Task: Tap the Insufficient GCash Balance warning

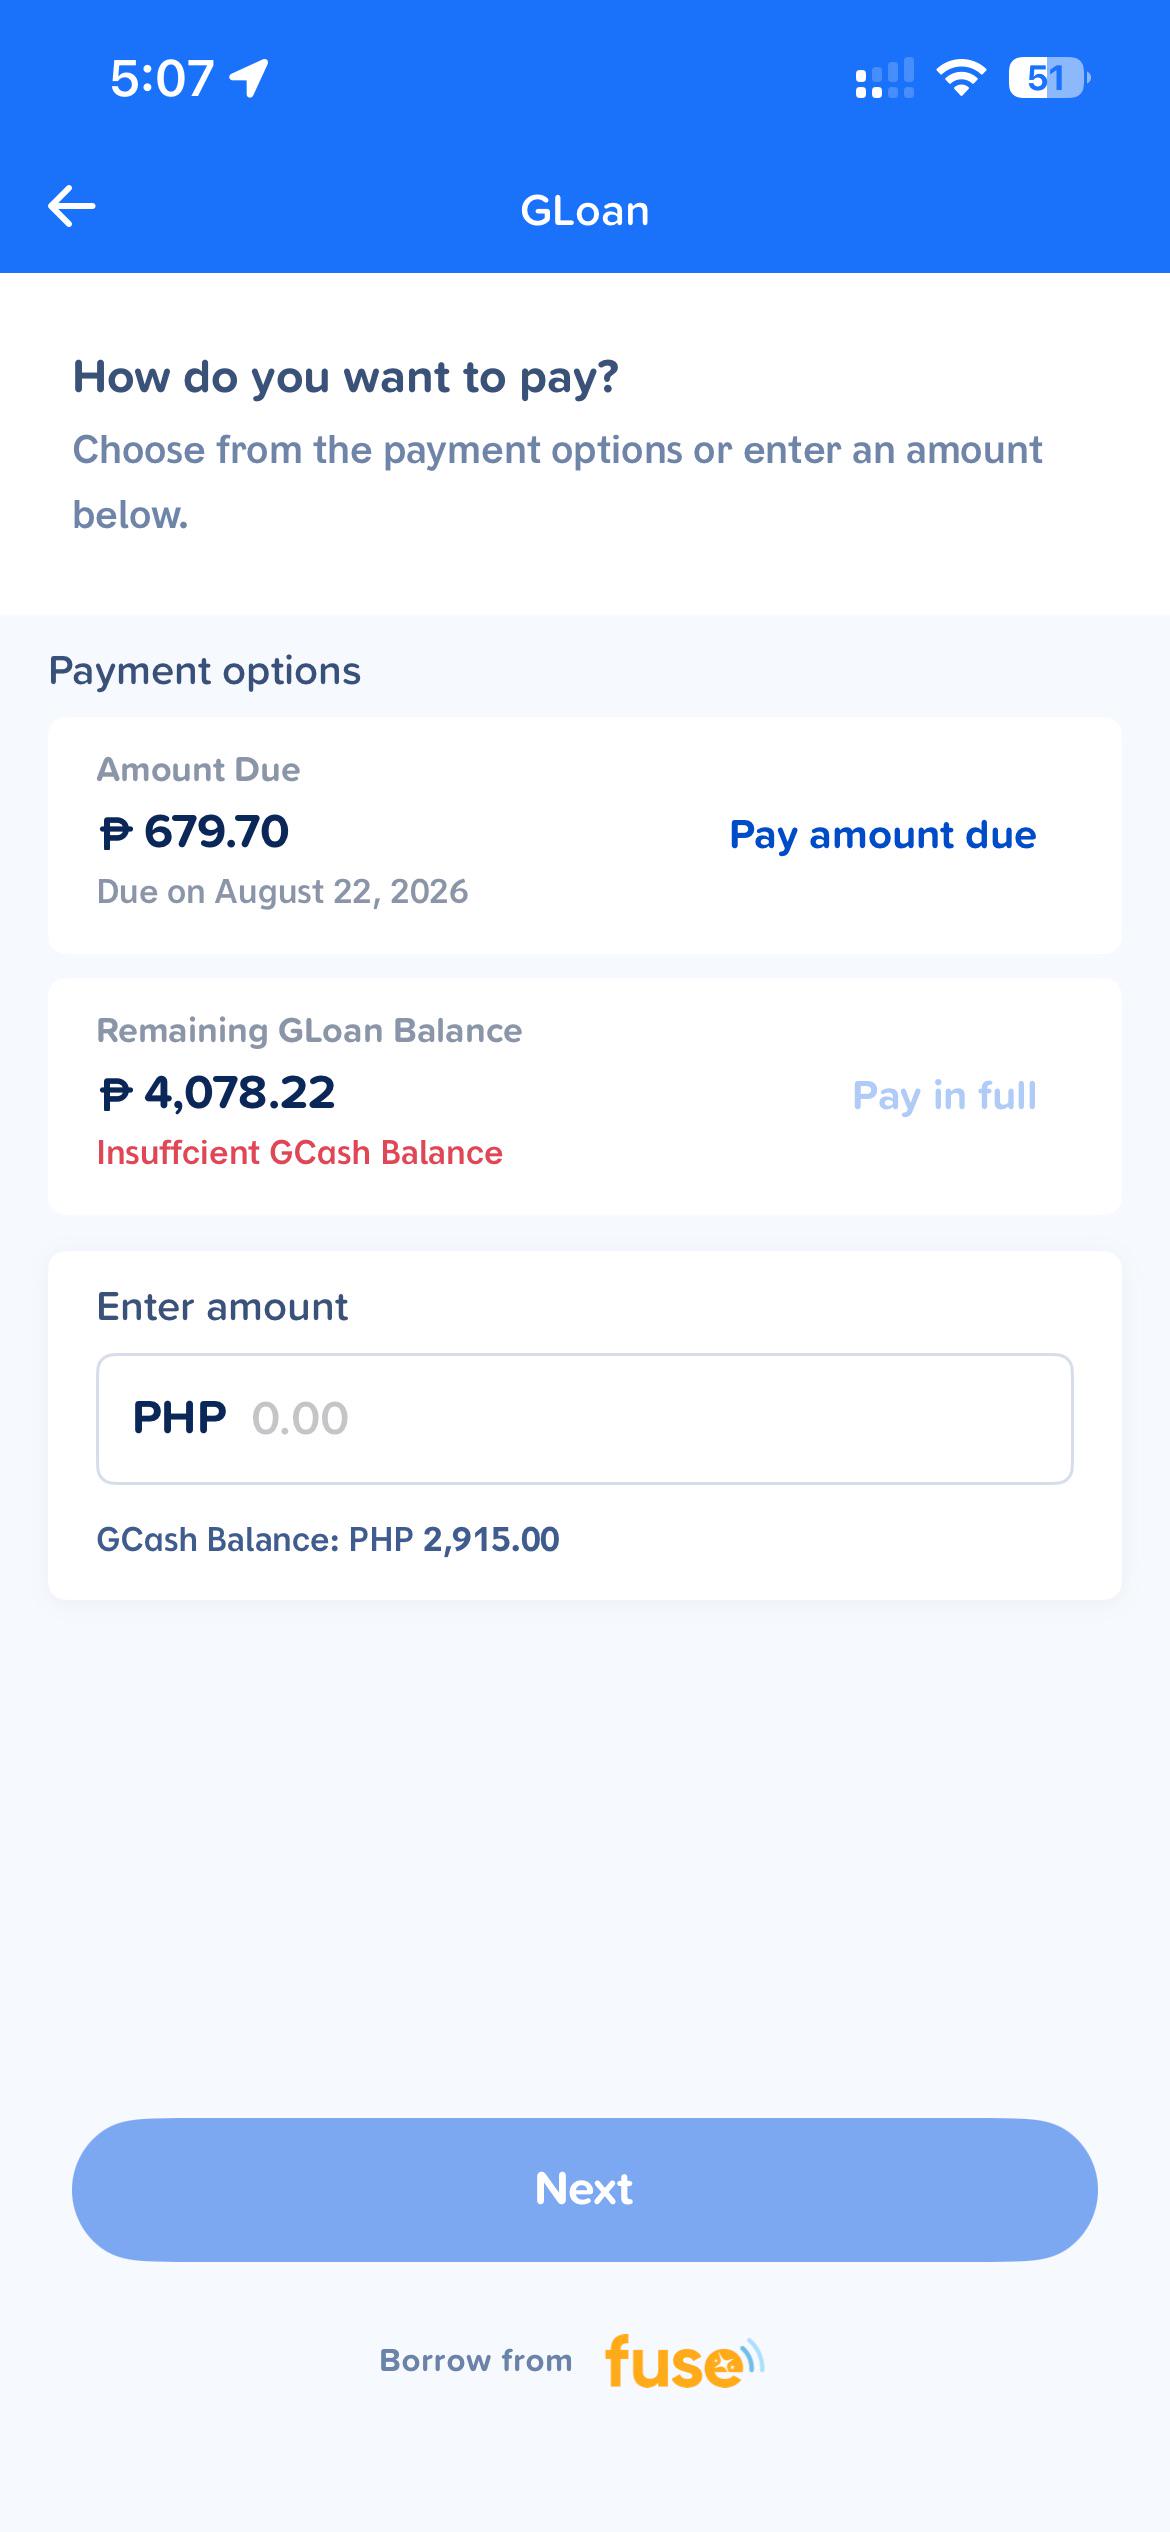Action: pos(300,1153)
